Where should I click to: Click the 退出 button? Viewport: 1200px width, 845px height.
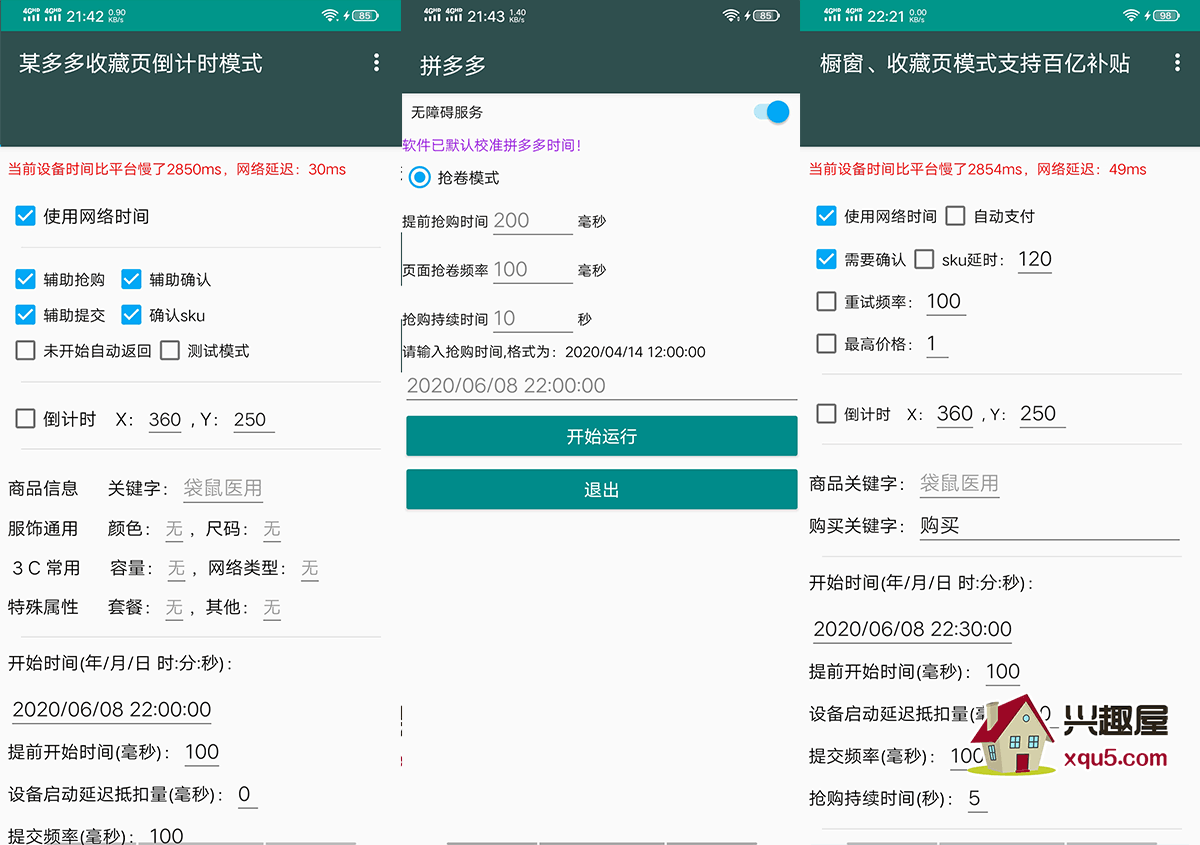[601, 490]
